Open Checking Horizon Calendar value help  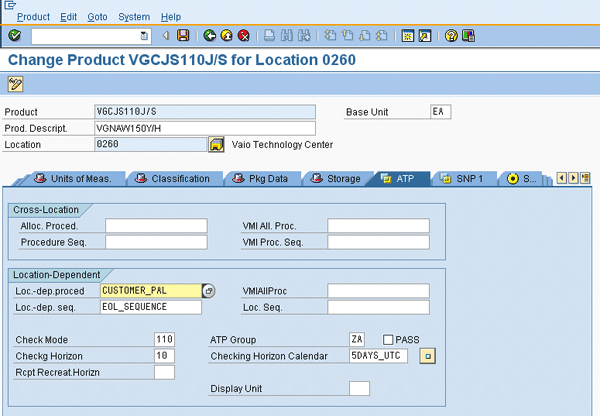[x=426, y=356]
